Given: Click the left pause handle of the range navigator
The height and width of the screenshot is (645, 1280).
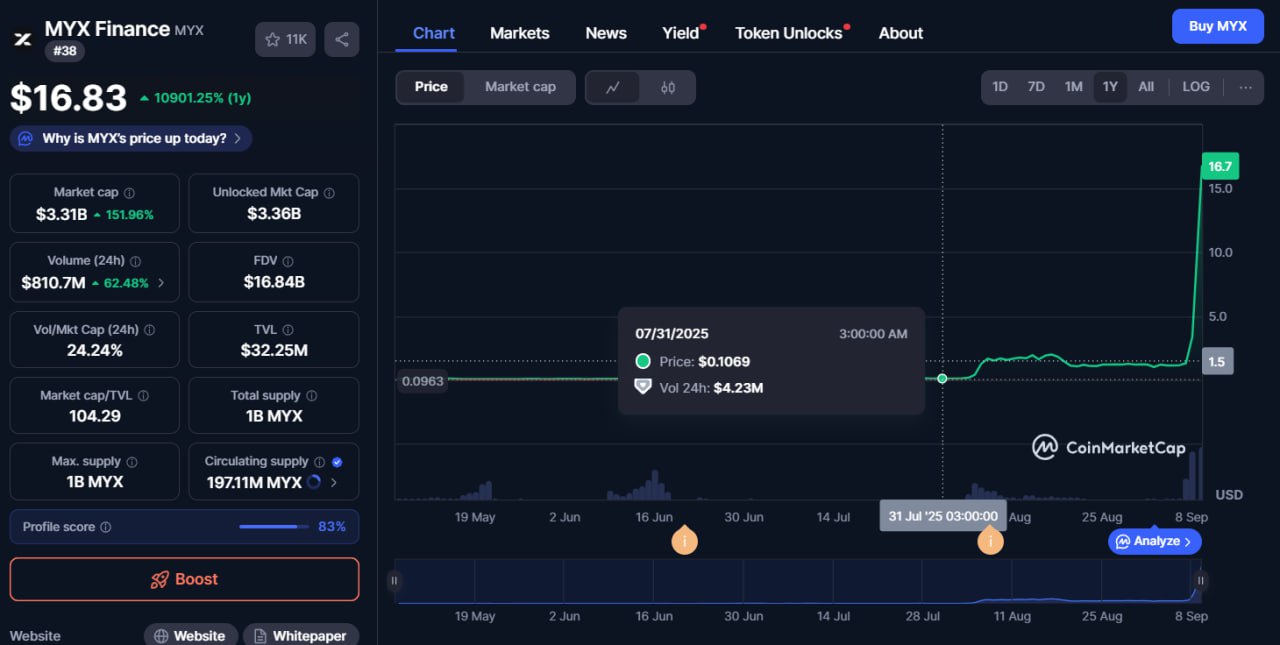Looking at the screenshot, I should (x=395, y=580).
